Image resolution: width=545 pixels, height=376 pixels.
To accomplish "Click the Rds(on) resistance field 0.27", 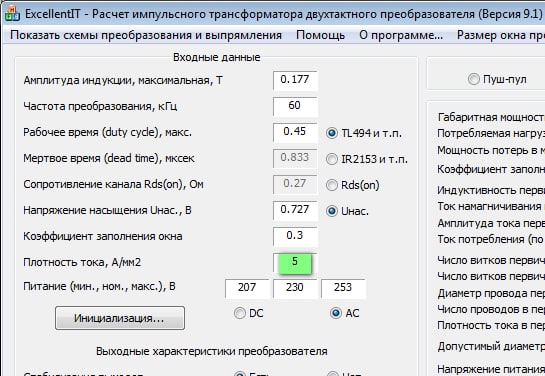I will click(295, 184).
